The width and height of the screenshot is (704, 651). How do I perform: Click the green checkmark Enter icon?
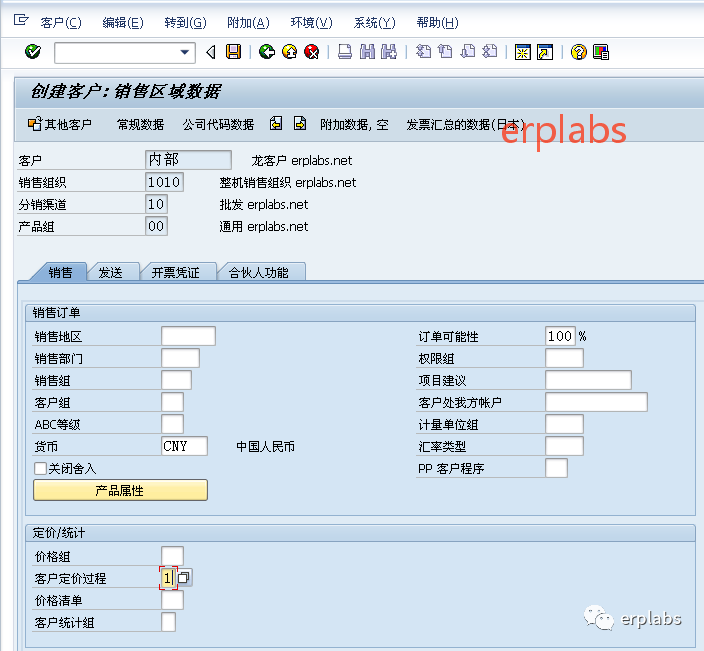(33, 52)
